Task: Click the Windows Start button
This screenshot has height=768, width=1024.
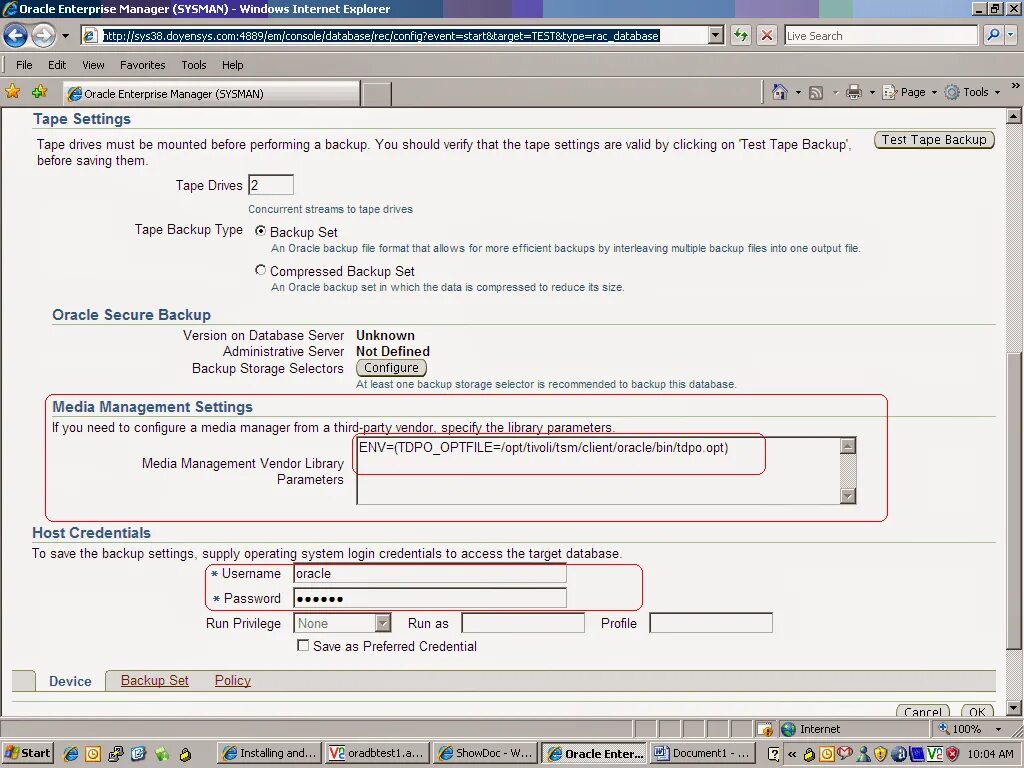Action: click(x=27, y=753)
